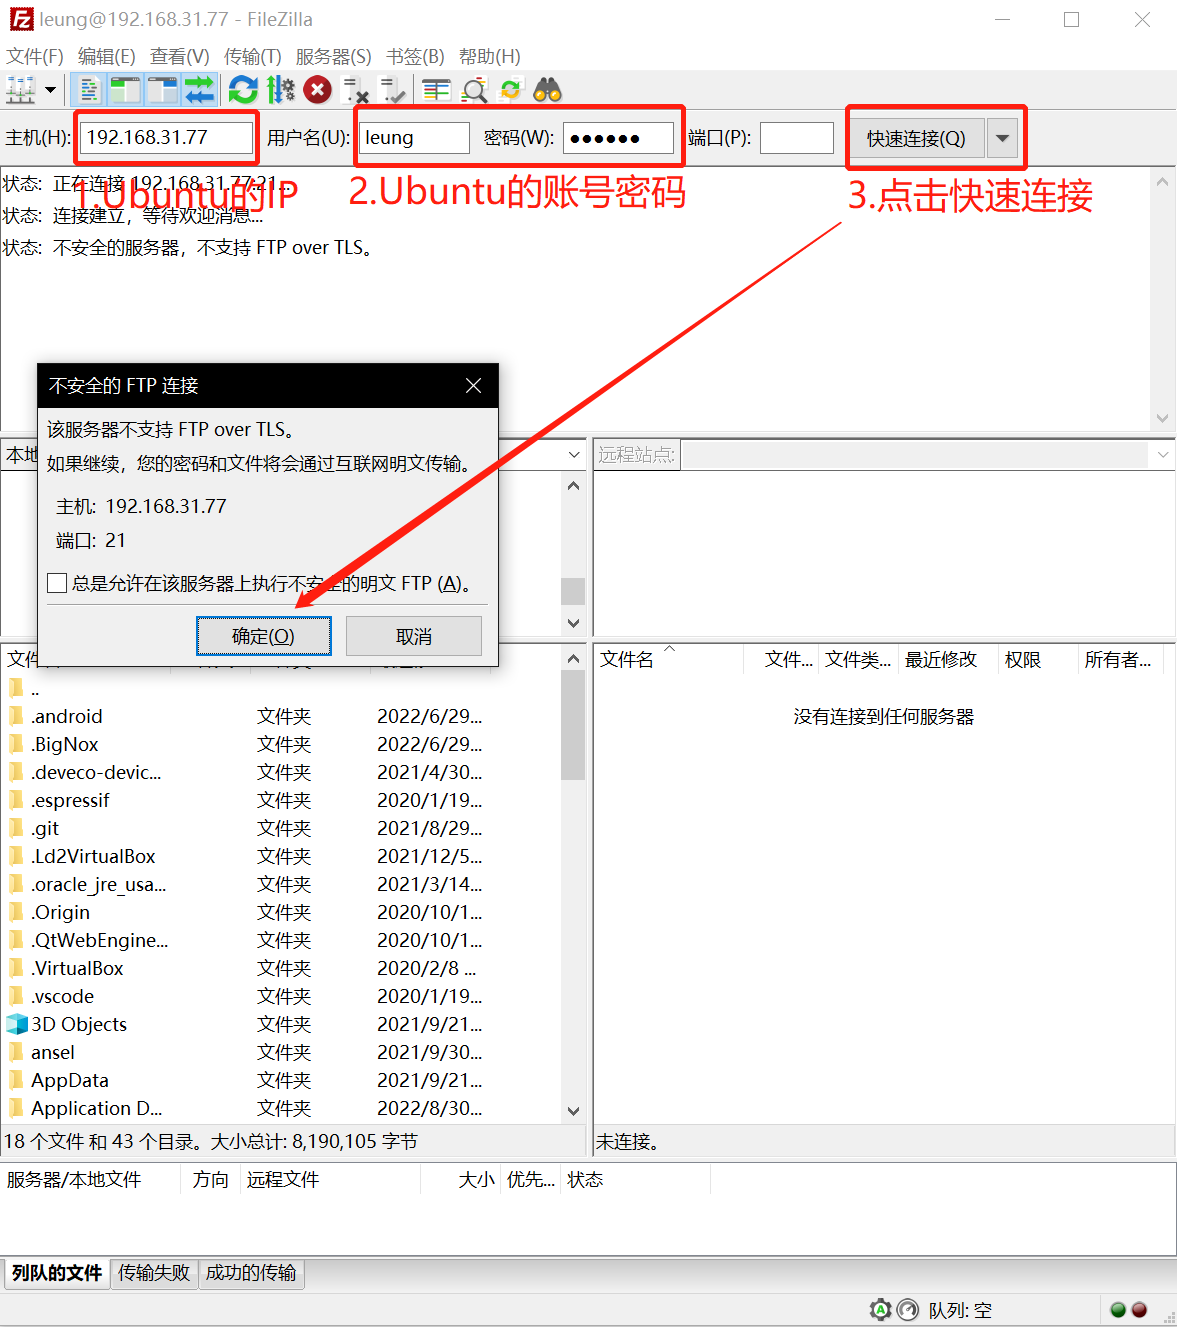The image size is (1177, 1327).
Task: Open the Site Manager icon
Action: (x=21, y=90)
